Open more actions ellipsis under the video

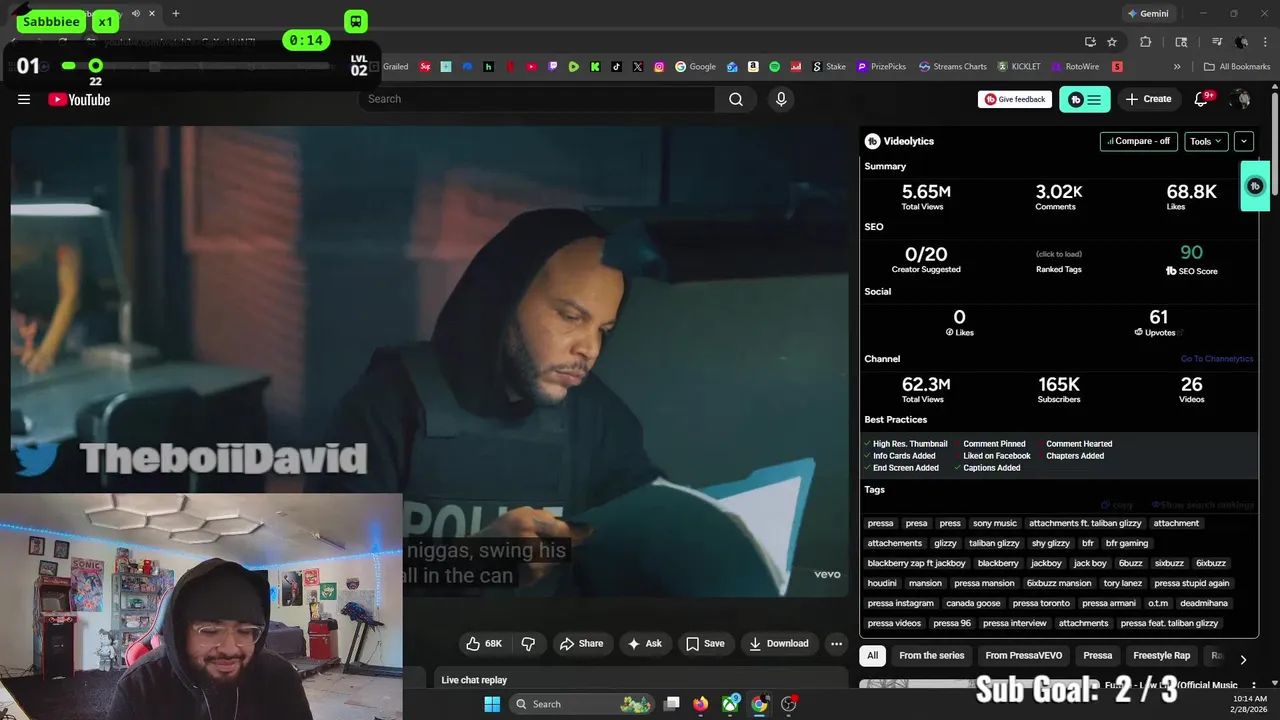click(836, 643)
